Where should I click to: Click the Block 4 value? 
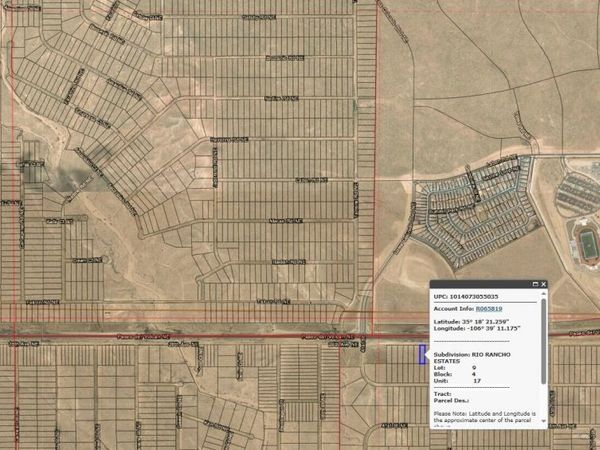click(x=474, y=374)
